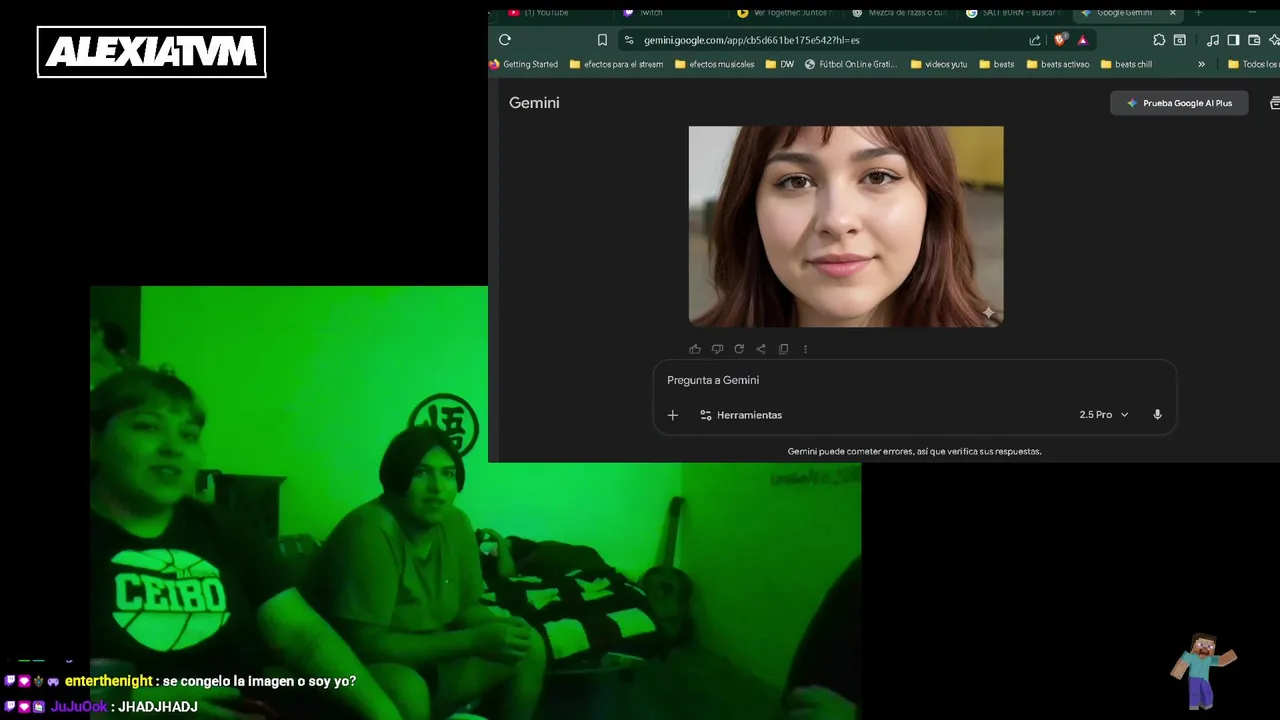Image resolution: width=1280 pixels, height=720 pixels.
Task: Like the Gemini response with thumbs up
Action: (695, 349)
